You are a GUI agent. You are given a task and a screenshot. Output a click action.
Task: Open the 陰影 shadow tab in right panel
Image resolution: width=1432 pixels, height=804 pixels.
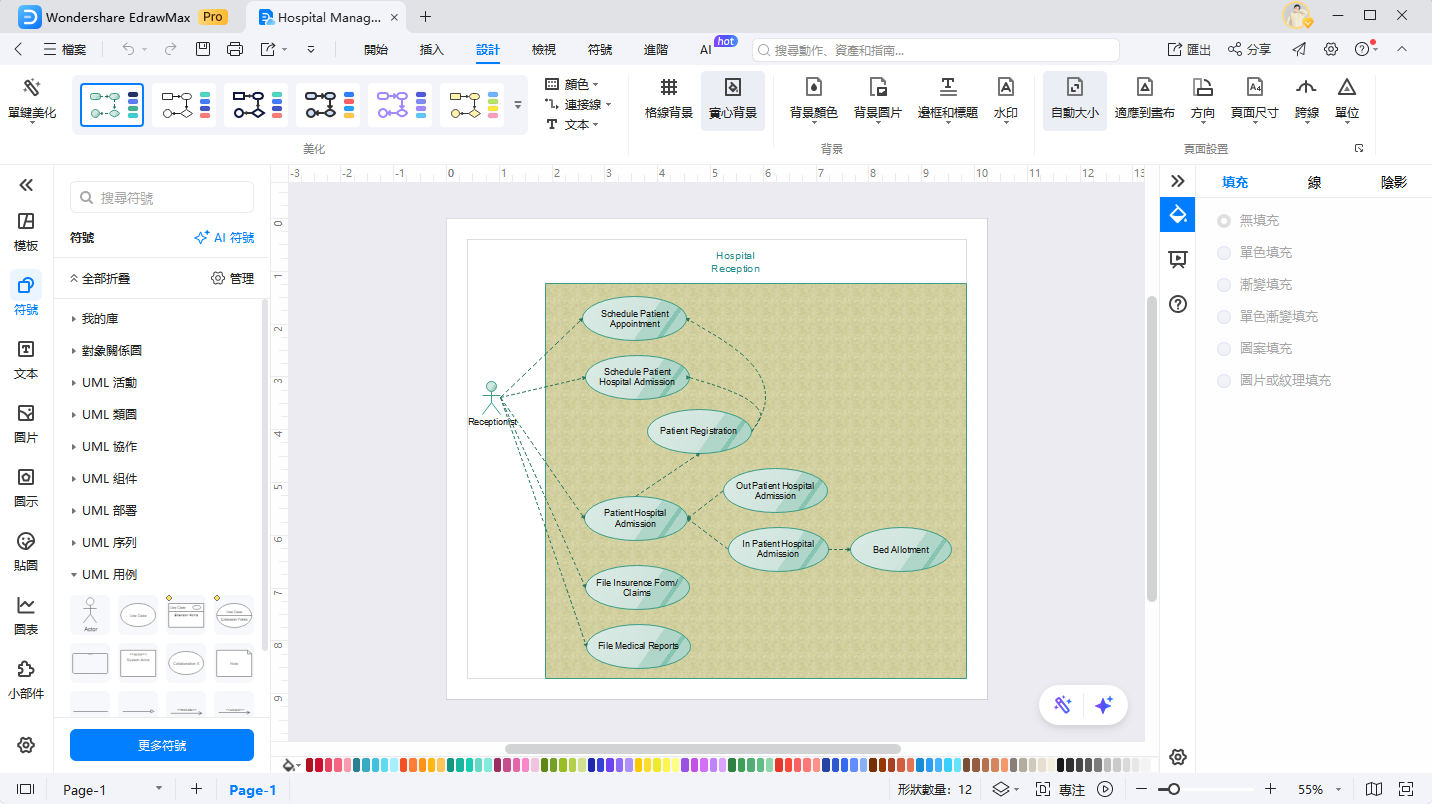coord(1393,182)
